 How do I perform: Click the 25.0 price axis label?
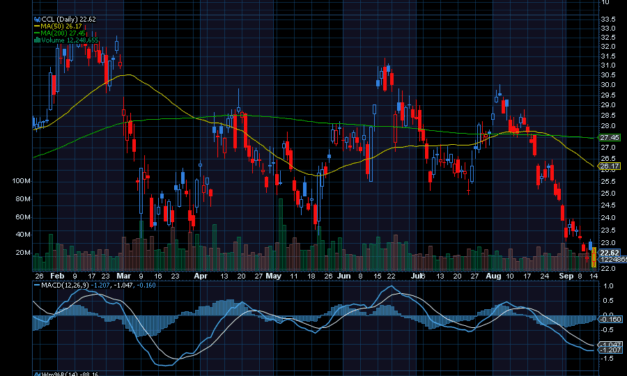(608, 194)
